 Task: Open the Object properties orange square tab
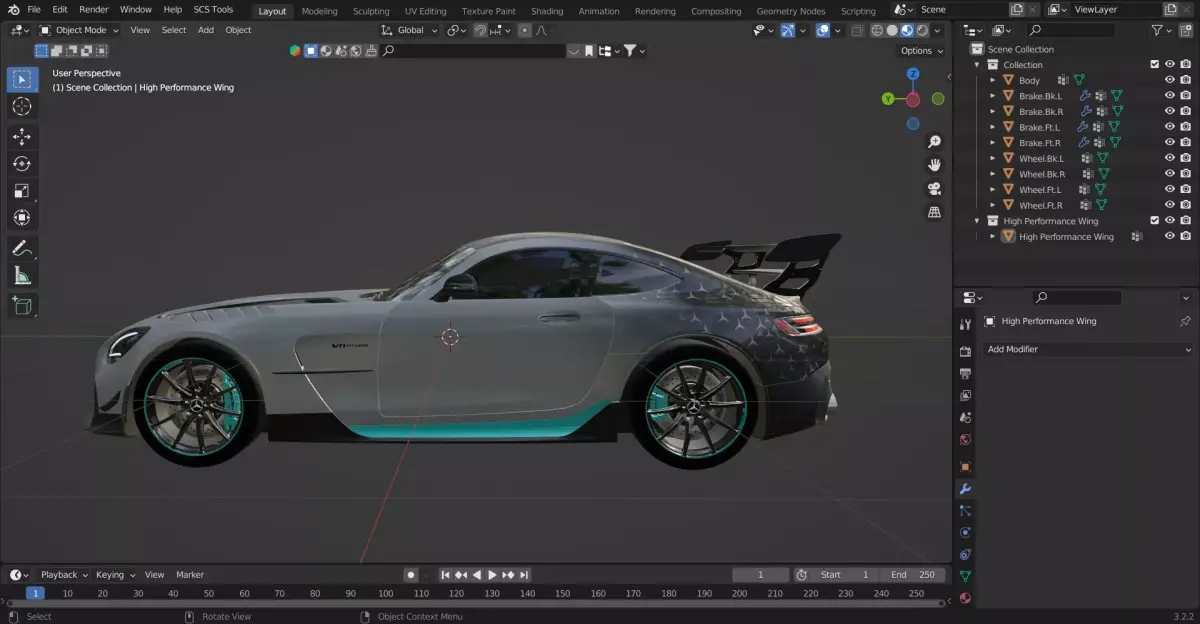pos(965,467)
